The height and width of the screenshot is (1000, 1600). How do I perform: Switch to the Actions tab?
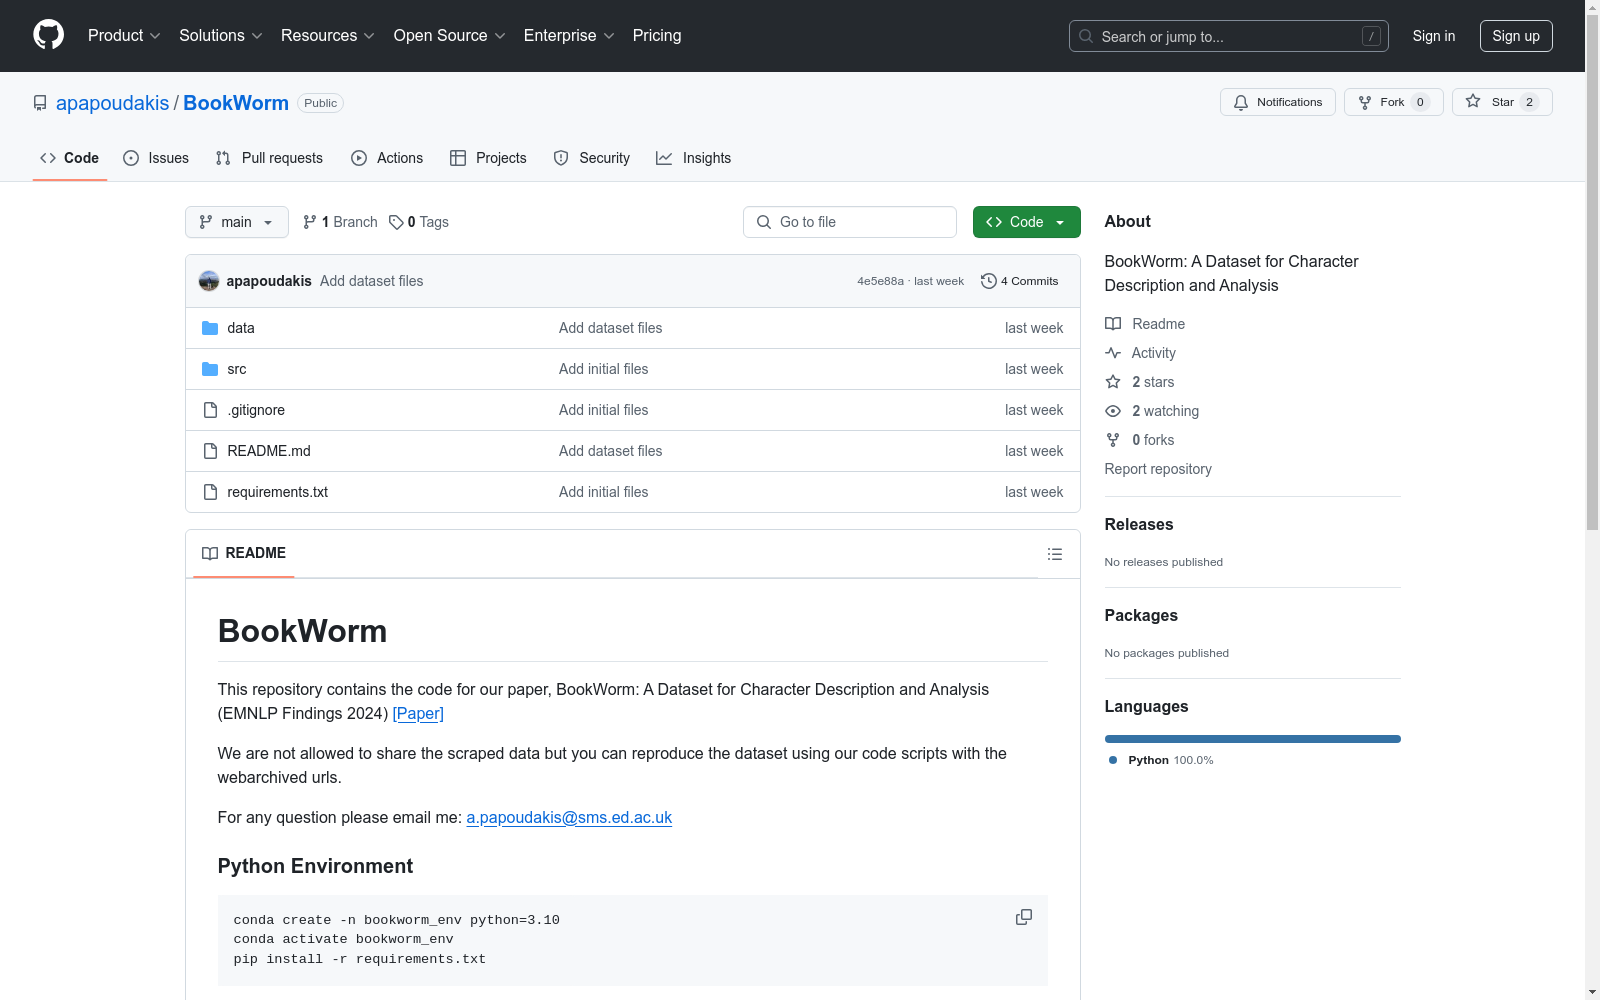click(x=387, y=158)
